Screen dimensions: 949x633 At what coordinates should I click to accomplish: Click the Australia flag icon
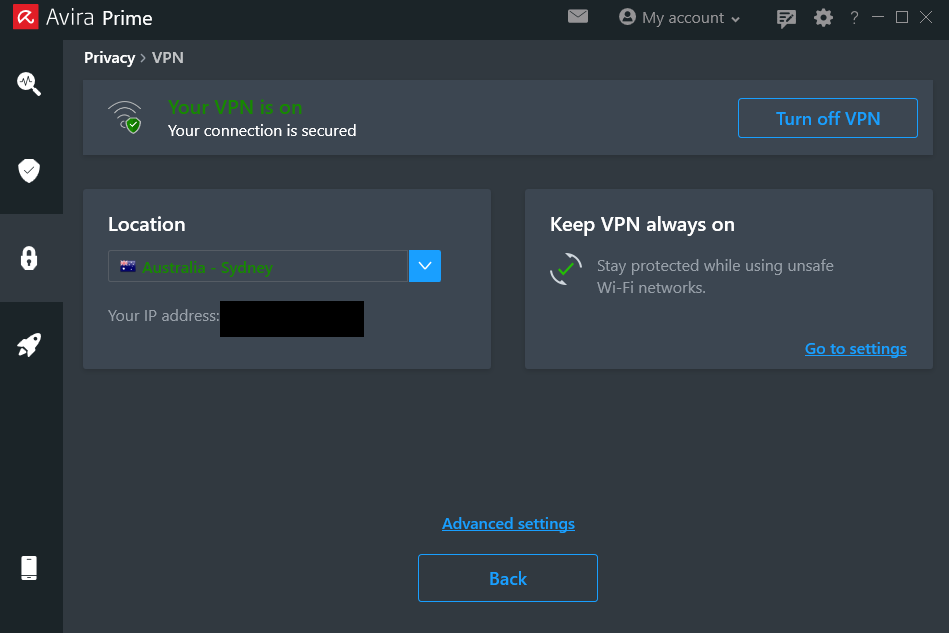coord(128,266)
